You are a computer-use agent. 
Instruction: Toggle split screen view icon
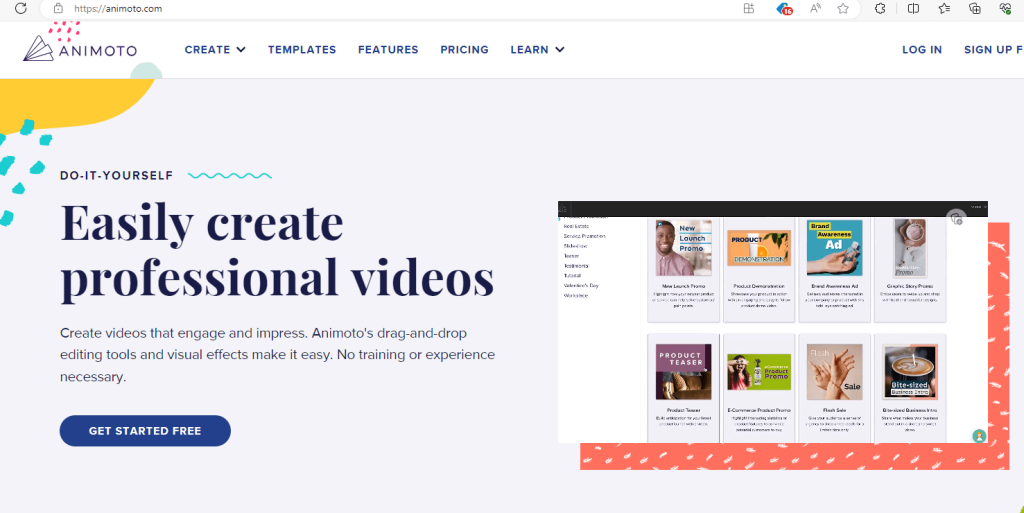click(x=914, y=8)
